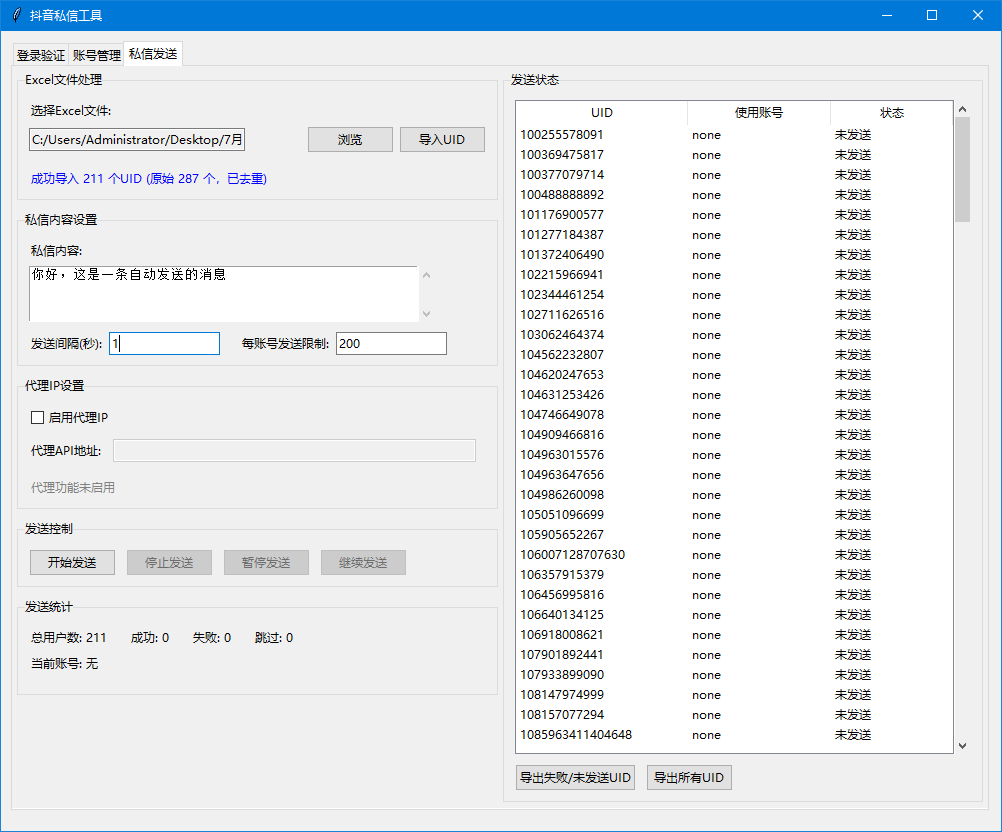
Task: Click the 继续发送 button
Action: pos(364,562)
